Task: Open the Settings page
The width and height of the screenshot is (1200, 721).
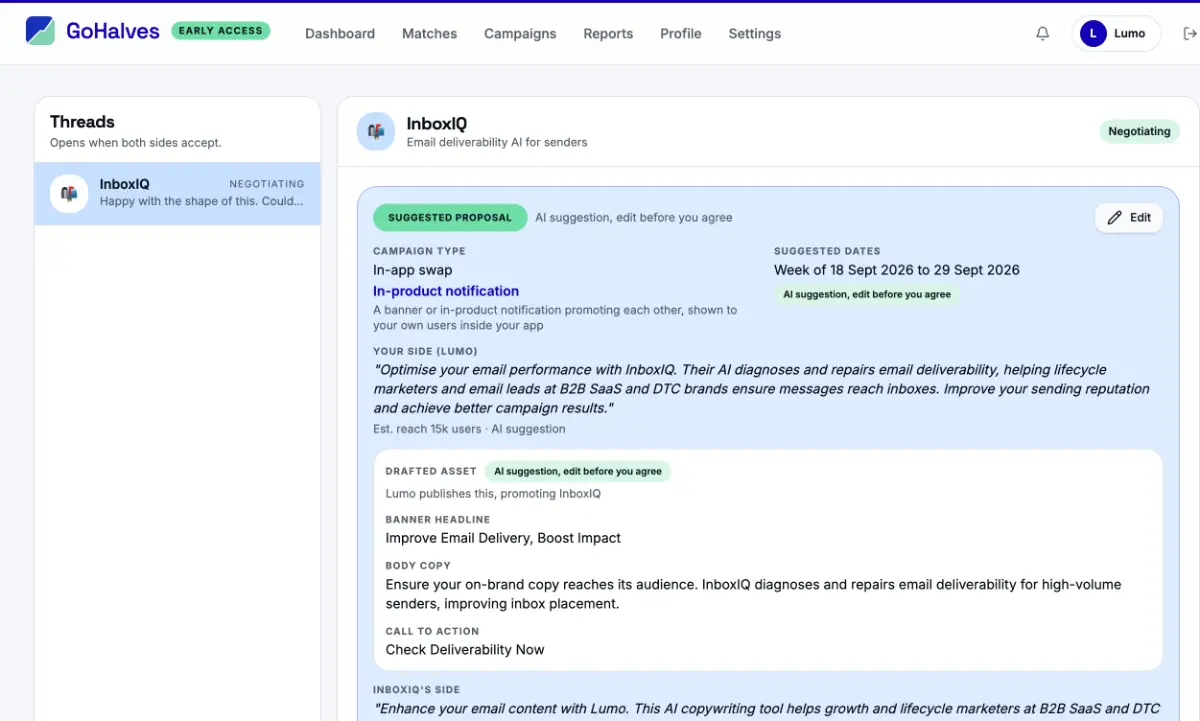Action: 754,33
